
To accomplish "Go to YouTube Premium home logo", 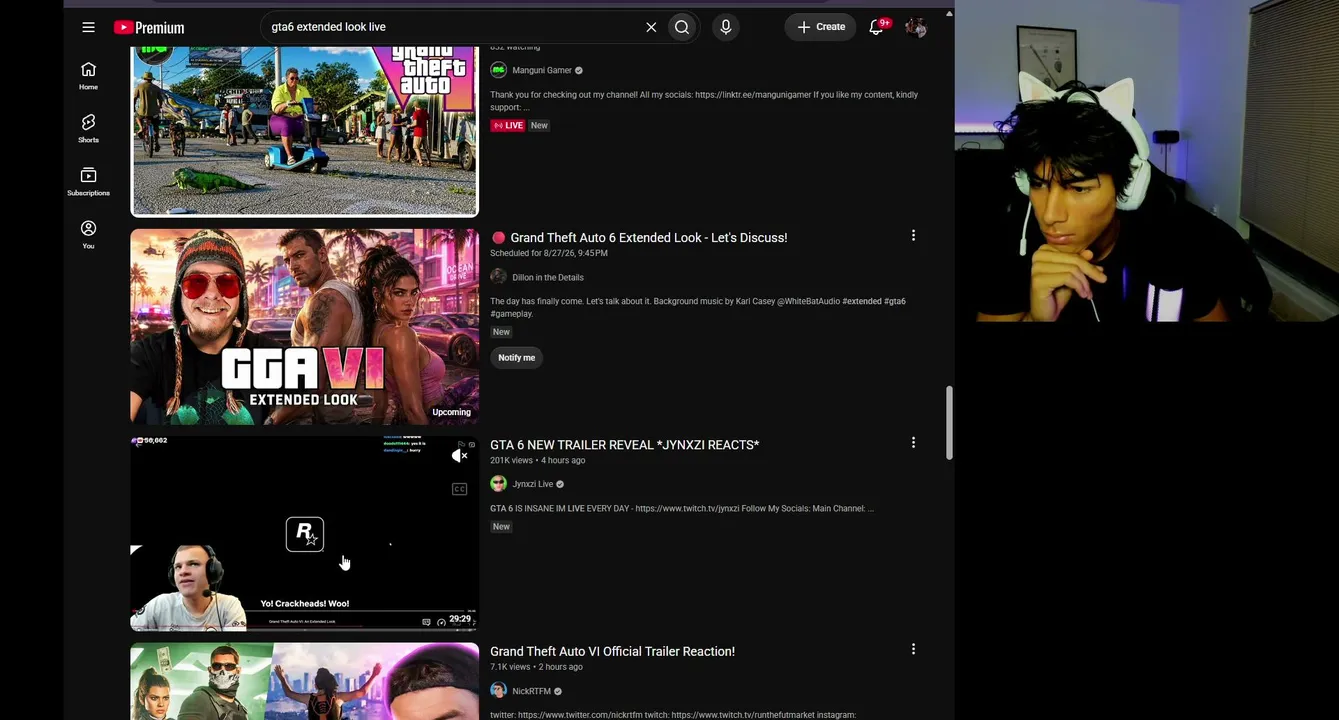I will tap(149, 28).
